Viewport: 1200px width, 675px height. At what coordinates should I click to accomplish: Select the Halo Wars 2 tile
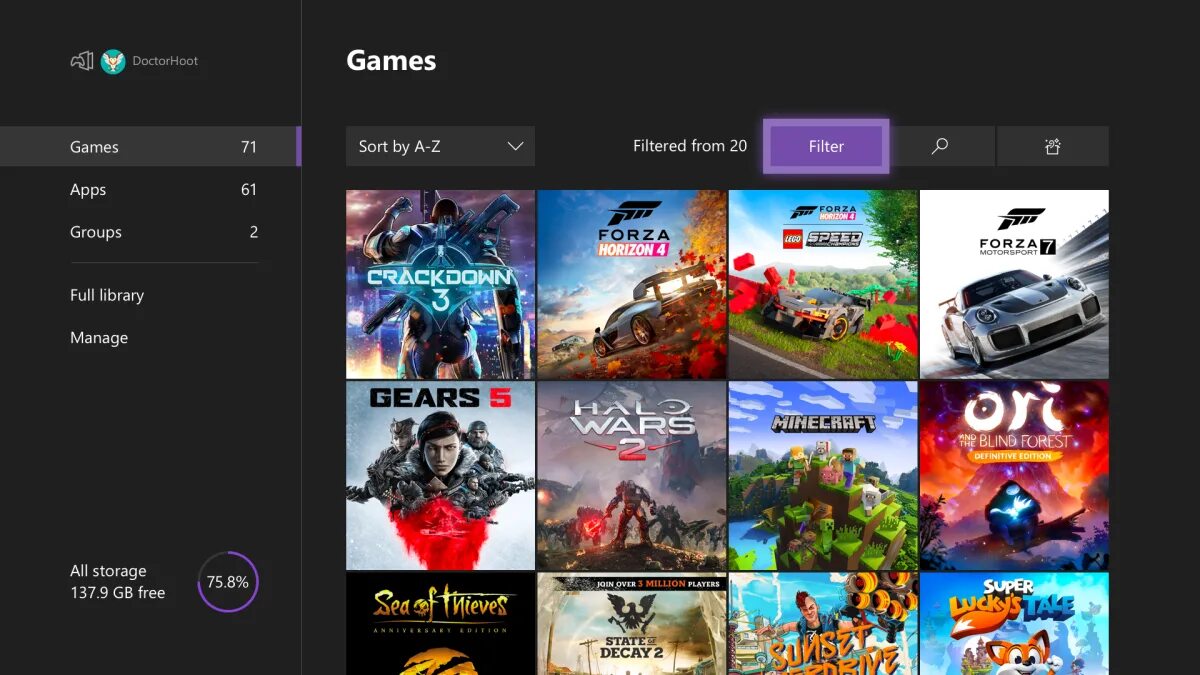click(x=631, y=475)
